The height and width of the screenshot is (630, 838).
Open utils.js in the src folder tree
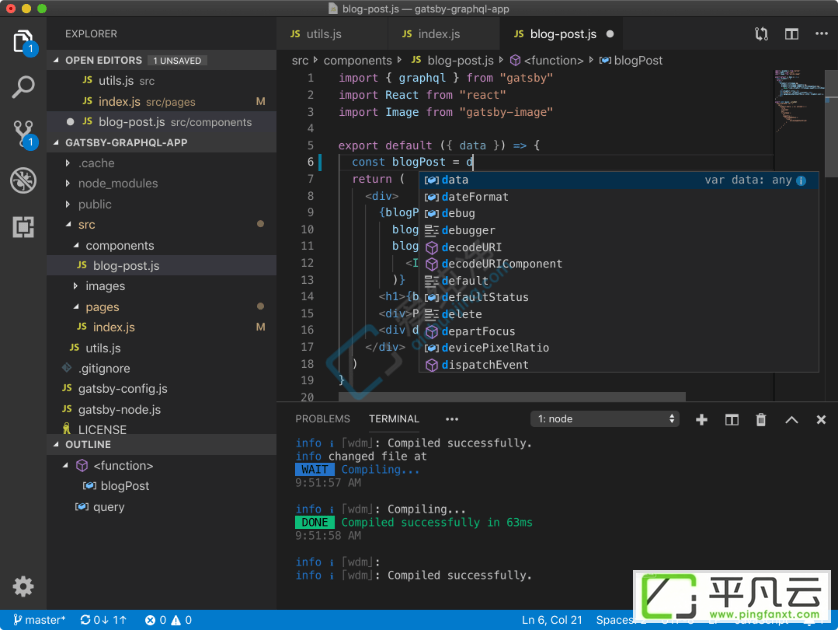[x=161, y=348]
